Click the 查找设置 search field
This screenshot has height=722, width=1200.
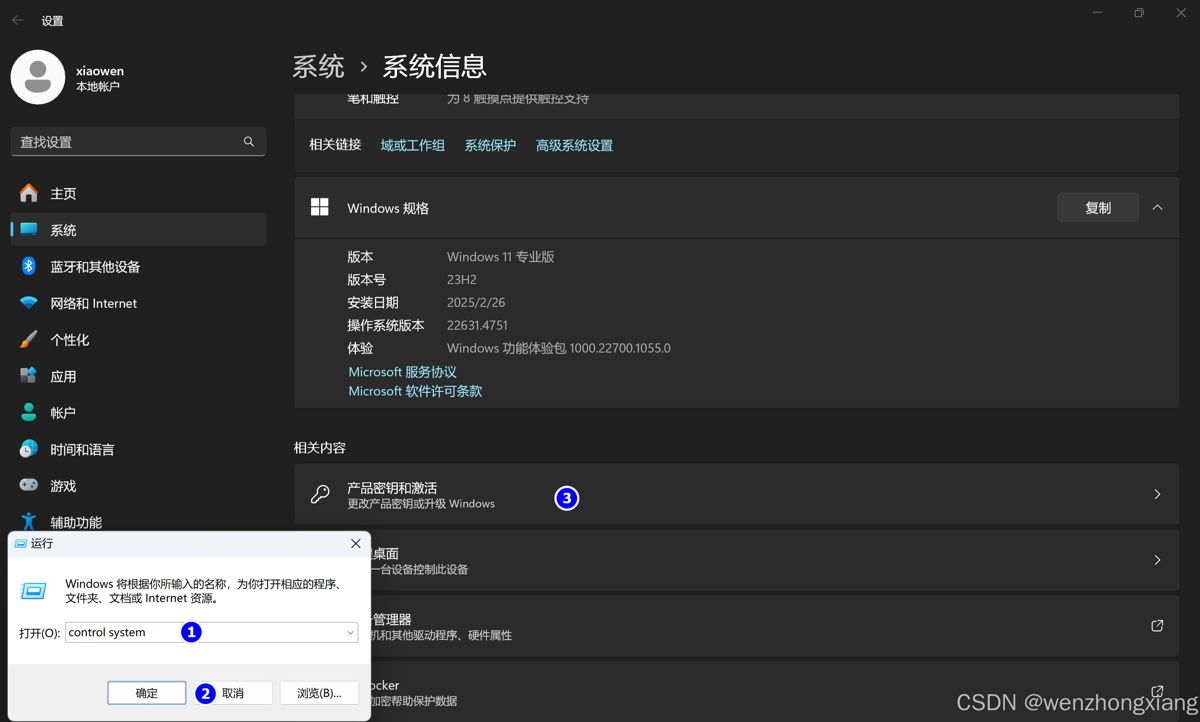138,142
